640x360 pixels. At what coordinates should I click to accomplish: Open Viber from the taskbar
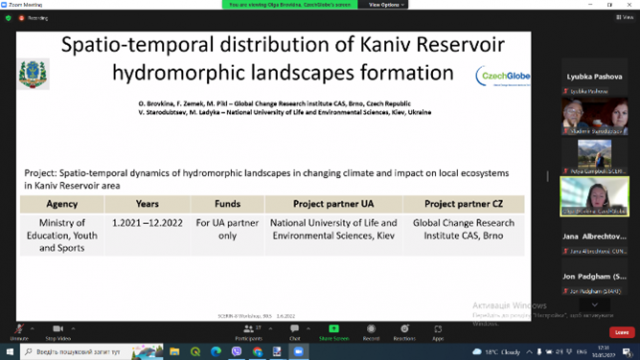[x=237, y=351]
